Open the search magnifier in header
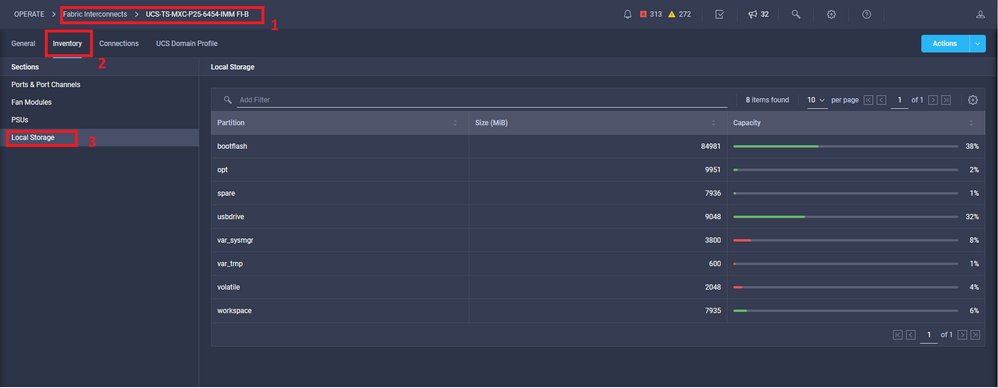998x388 pixels. tap(796, 14)
